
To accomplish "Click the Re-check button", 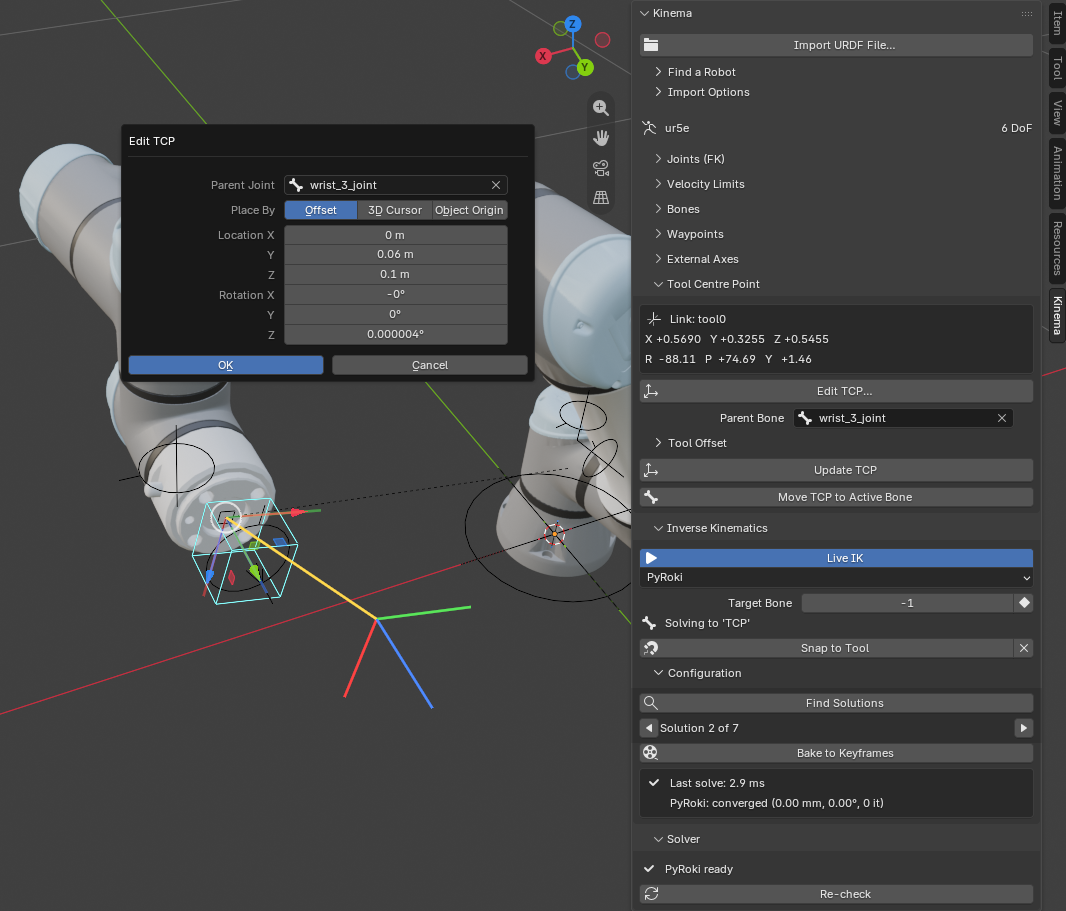I will point(836,894).
